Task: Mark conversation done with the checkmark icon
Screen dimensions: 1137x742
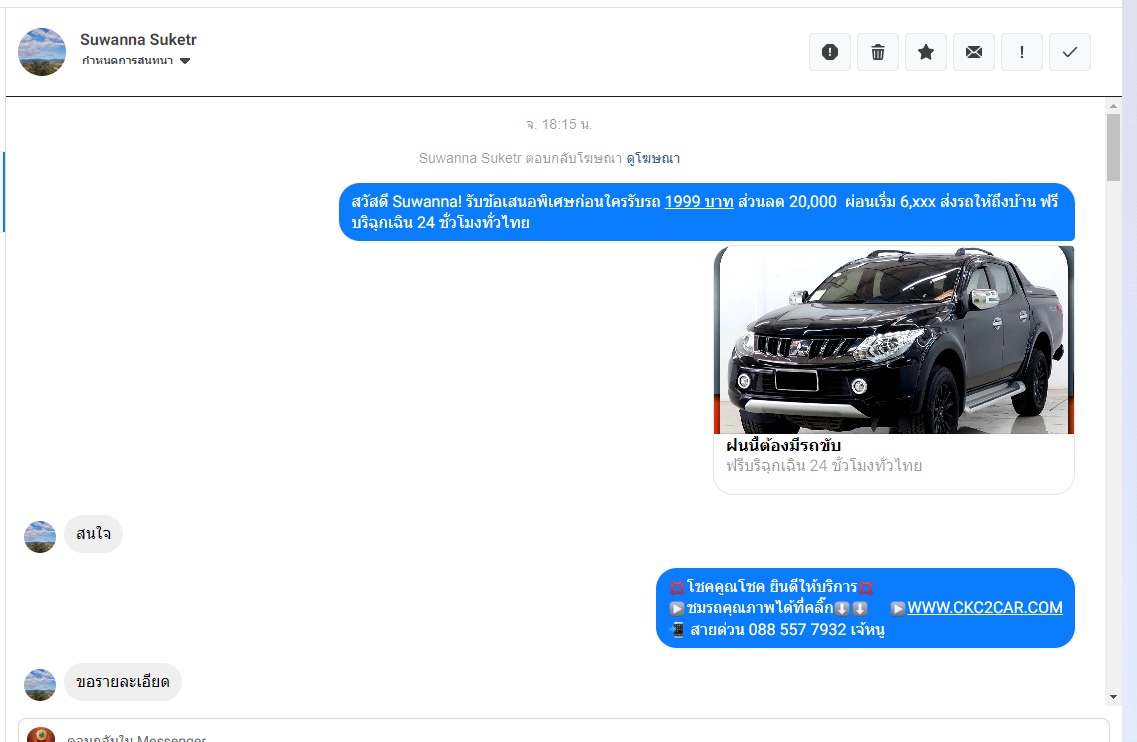Action: [1070, 52]
